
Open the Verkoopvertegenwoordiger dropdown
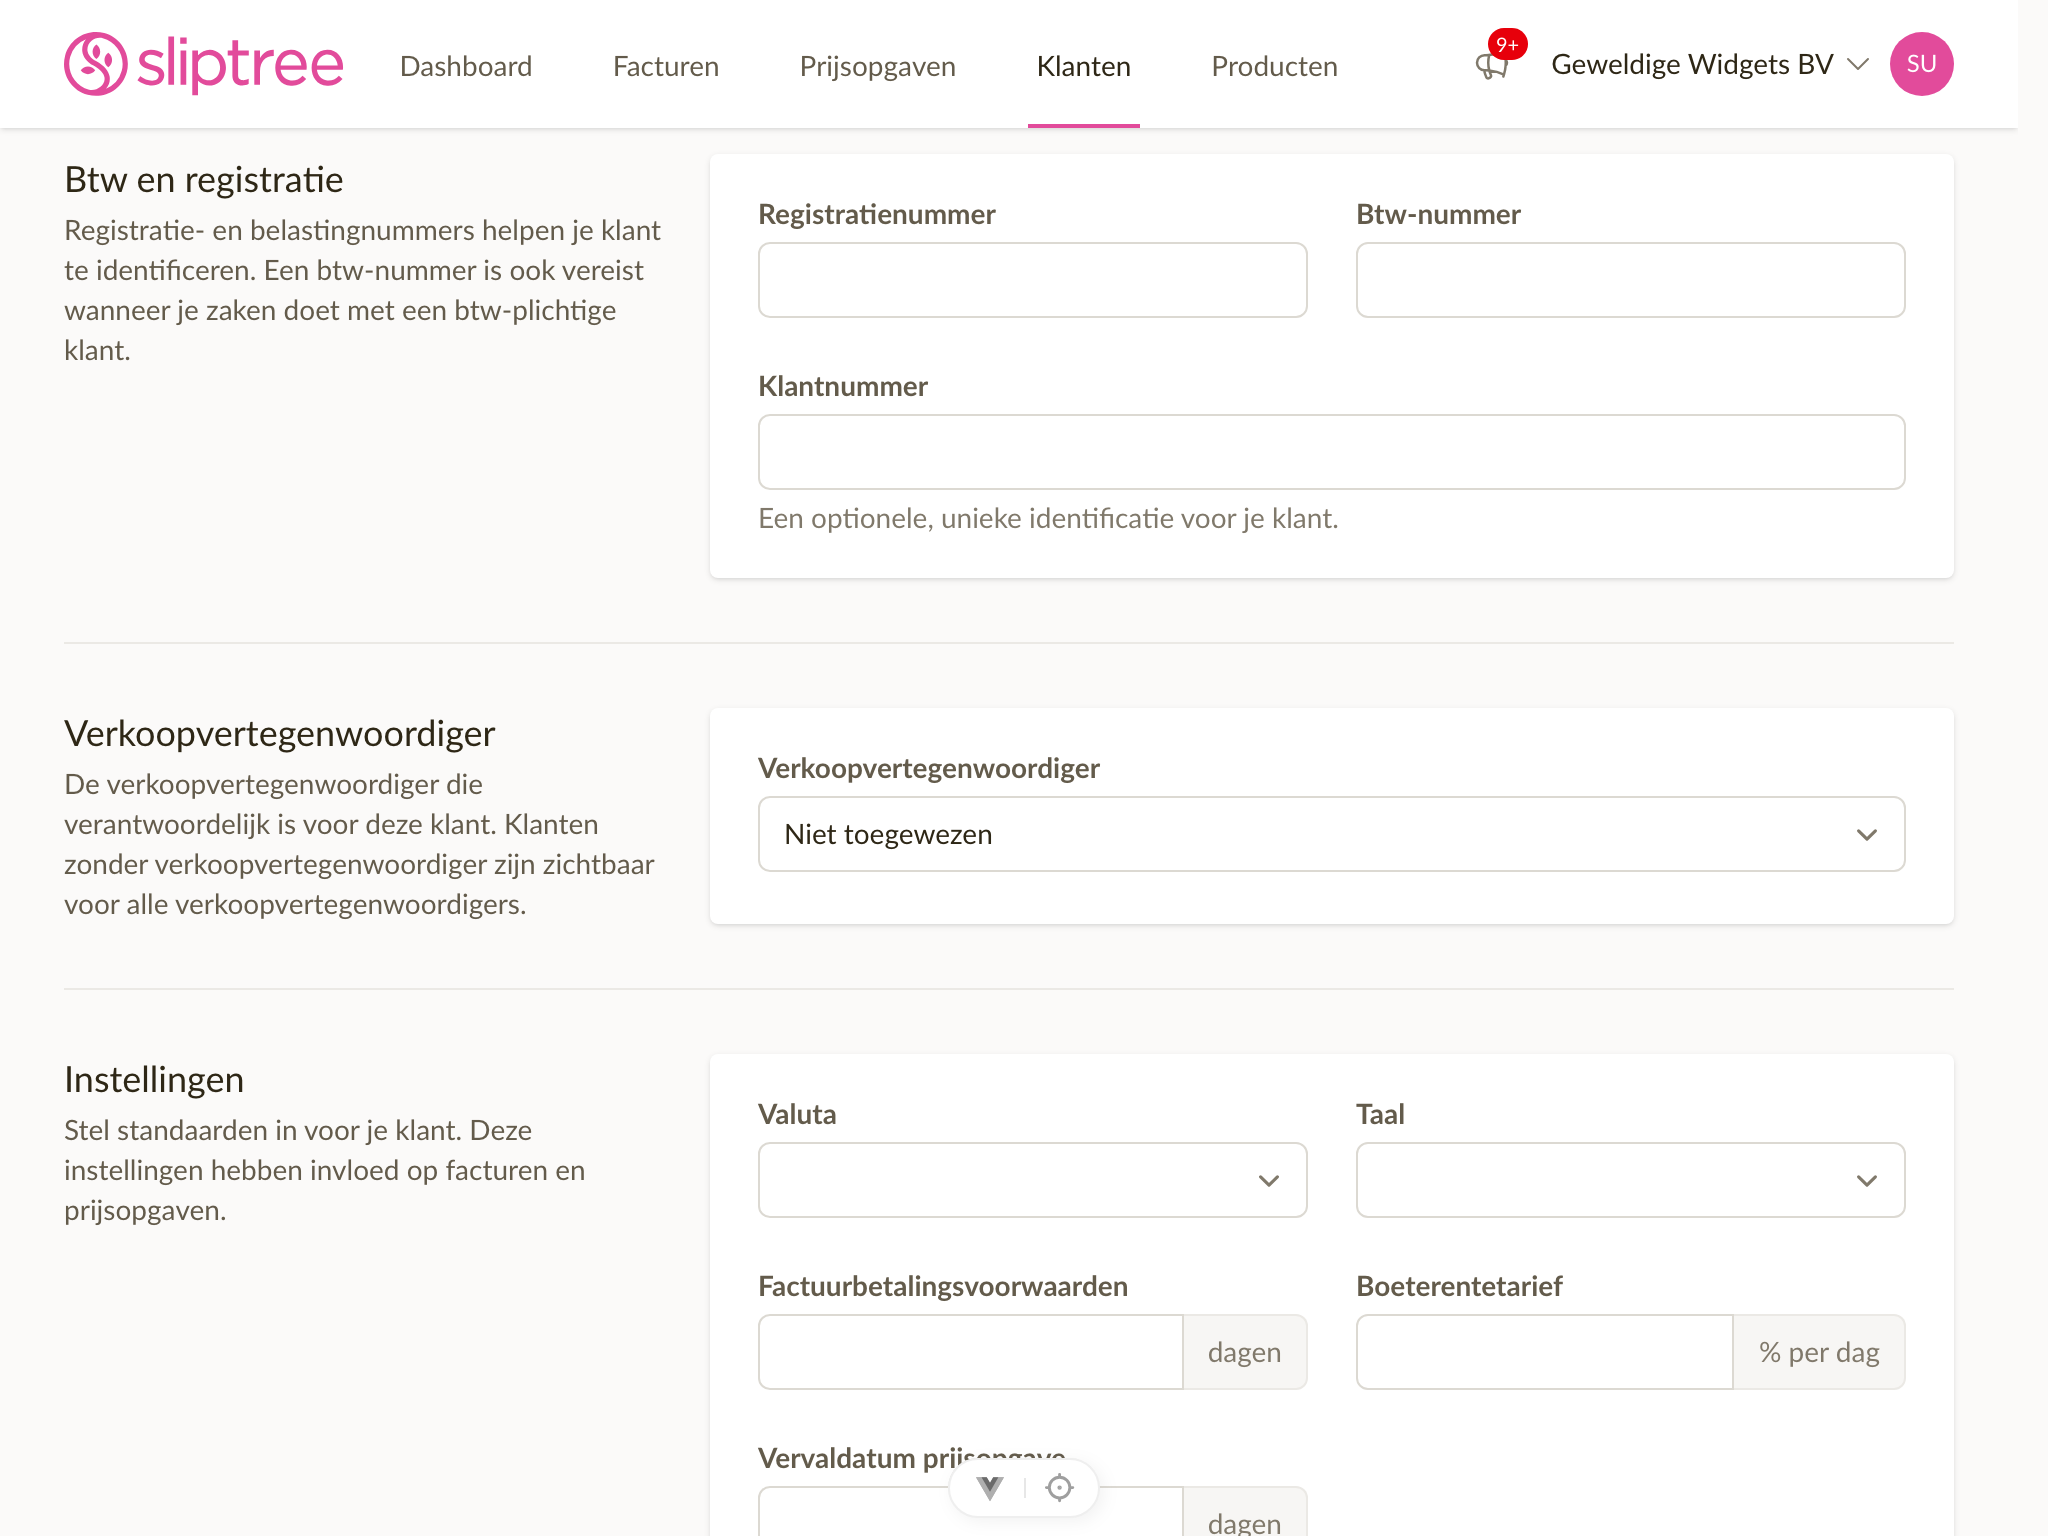(x=1331, y=834)
